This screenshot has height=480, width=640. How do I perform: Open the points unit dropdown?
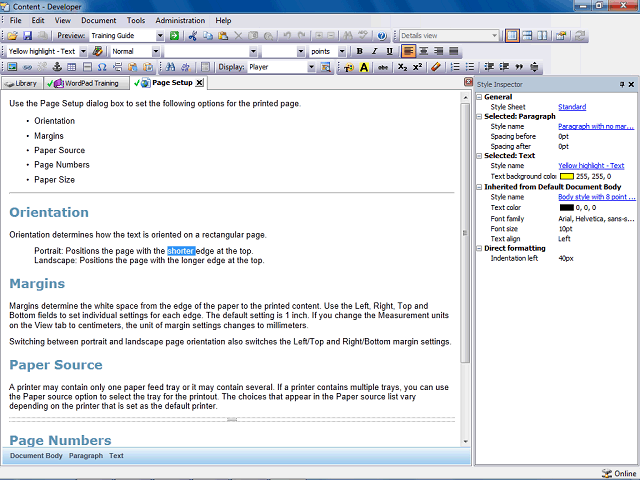point(342,51)
